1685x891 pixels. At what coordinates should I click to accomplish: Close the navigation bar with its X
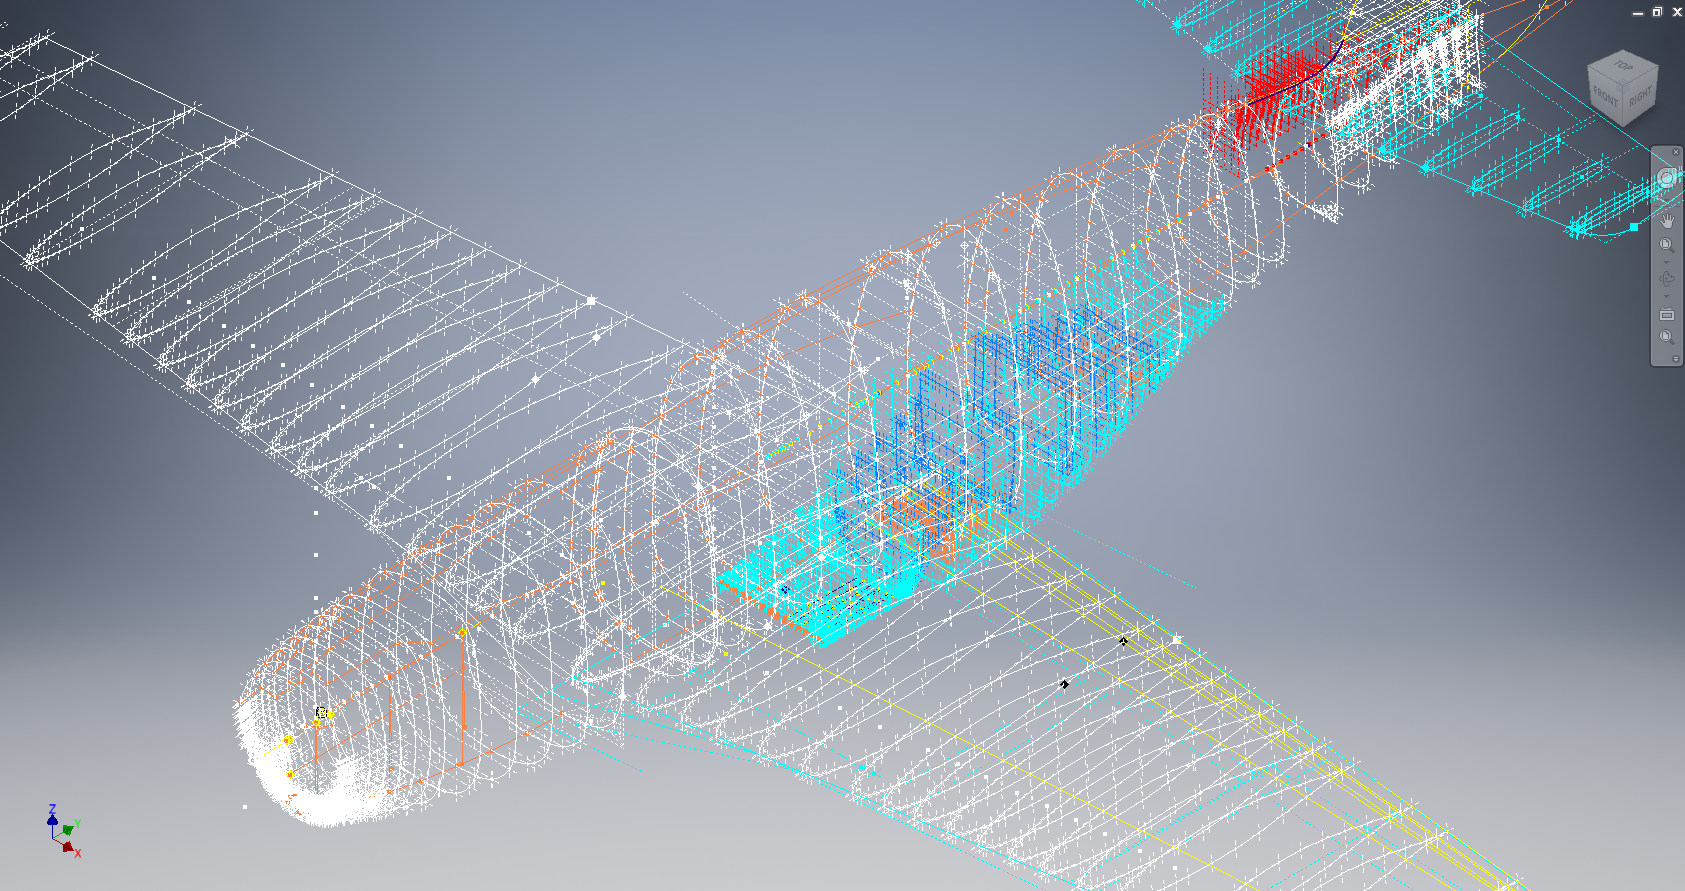point(1676,152)
